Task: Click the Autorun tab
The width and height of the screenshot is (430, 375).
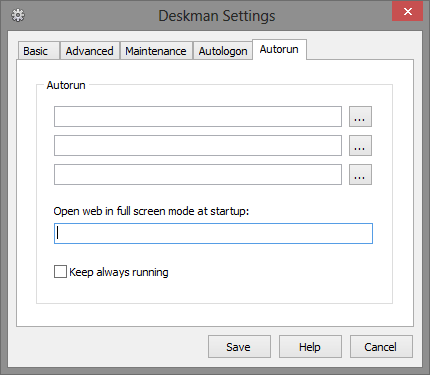Action: [279, 49]
